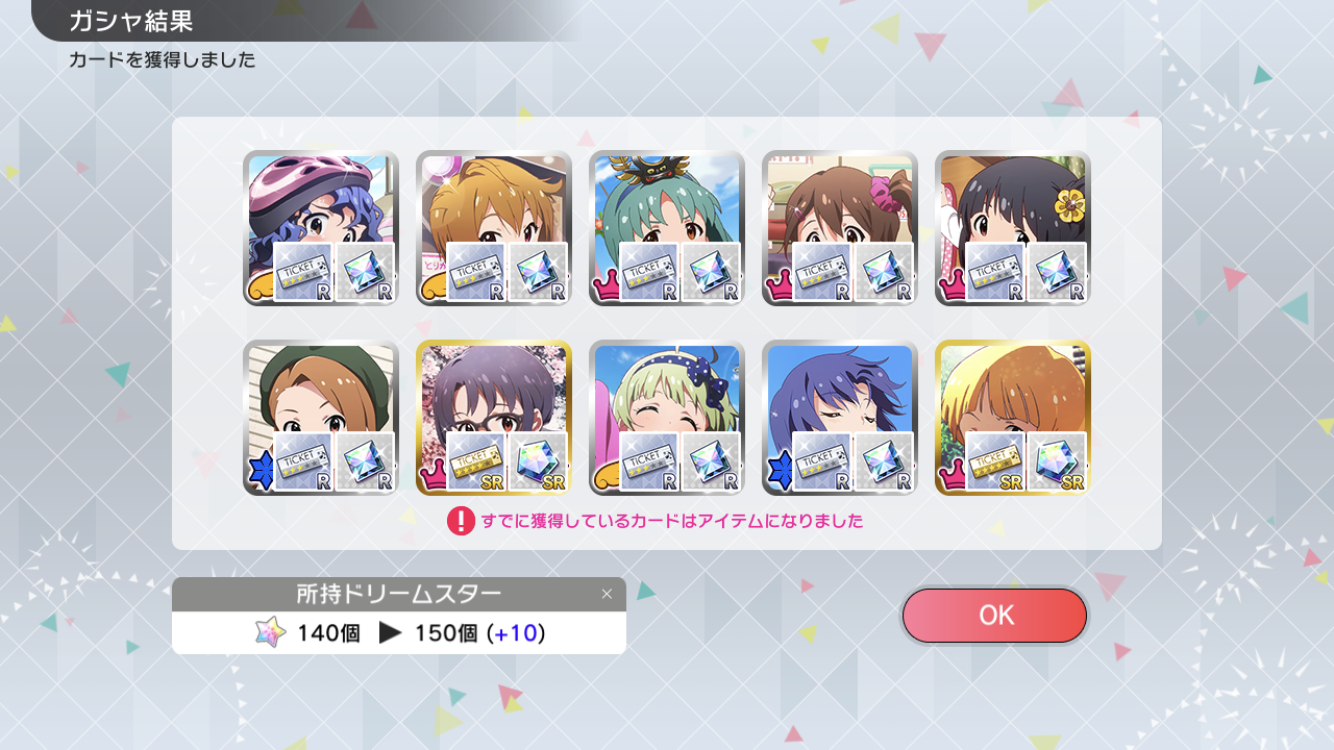Tap the blonde girl SR card
This screenshot has height=750, width=1334.
click(1012, 418)
